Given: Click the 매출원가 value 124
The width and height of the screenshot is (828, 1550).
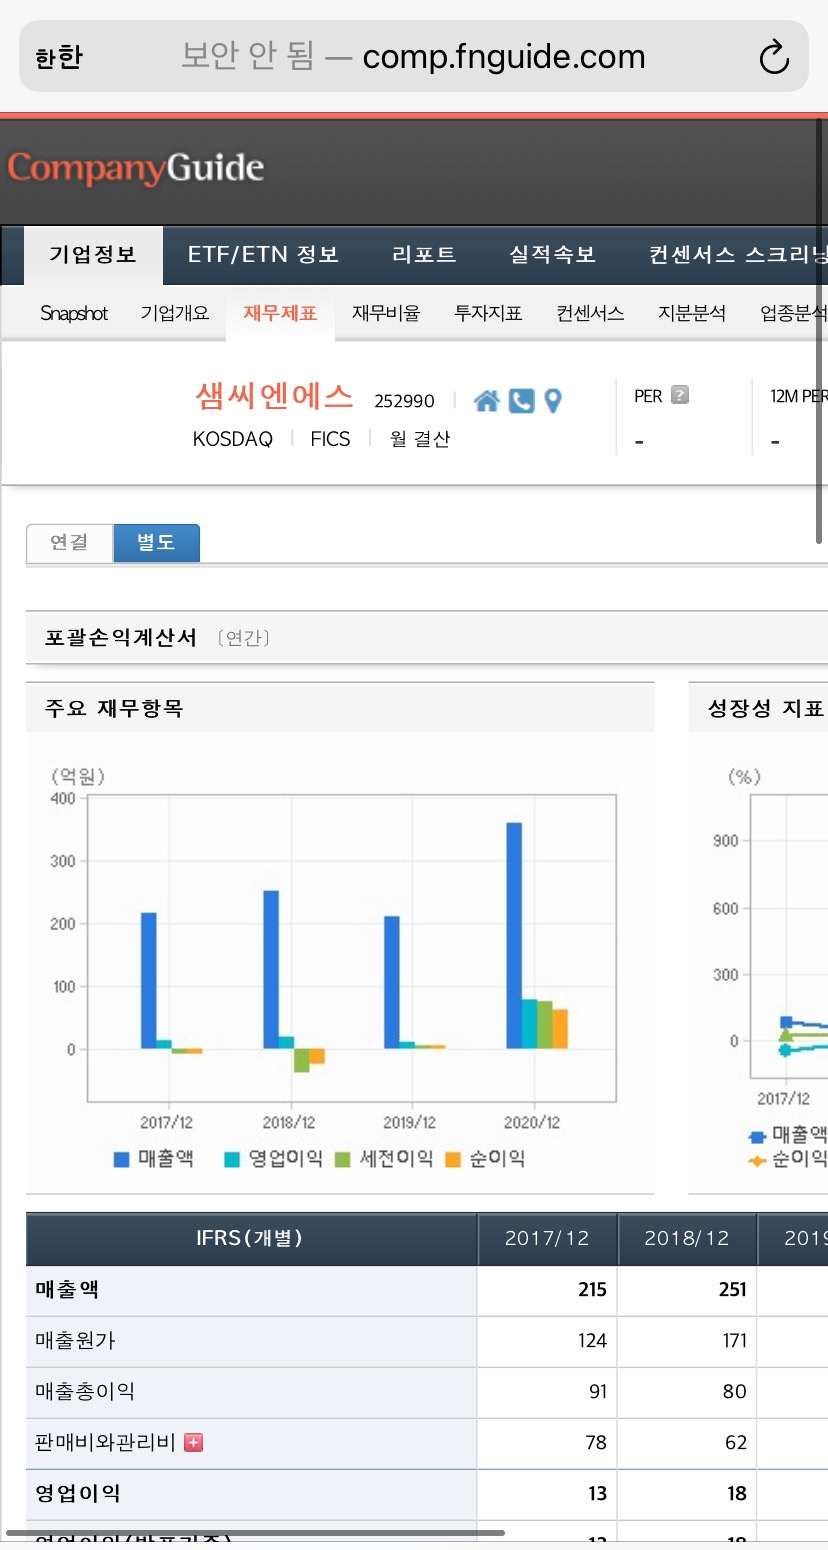Looking at the screenshot, I should pos(592,1340).
